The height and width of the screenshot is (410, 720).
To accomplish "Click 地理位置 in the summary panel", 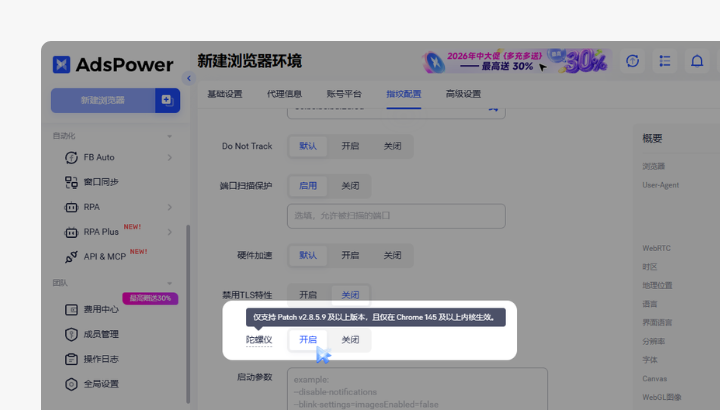I will pos(657,286).
